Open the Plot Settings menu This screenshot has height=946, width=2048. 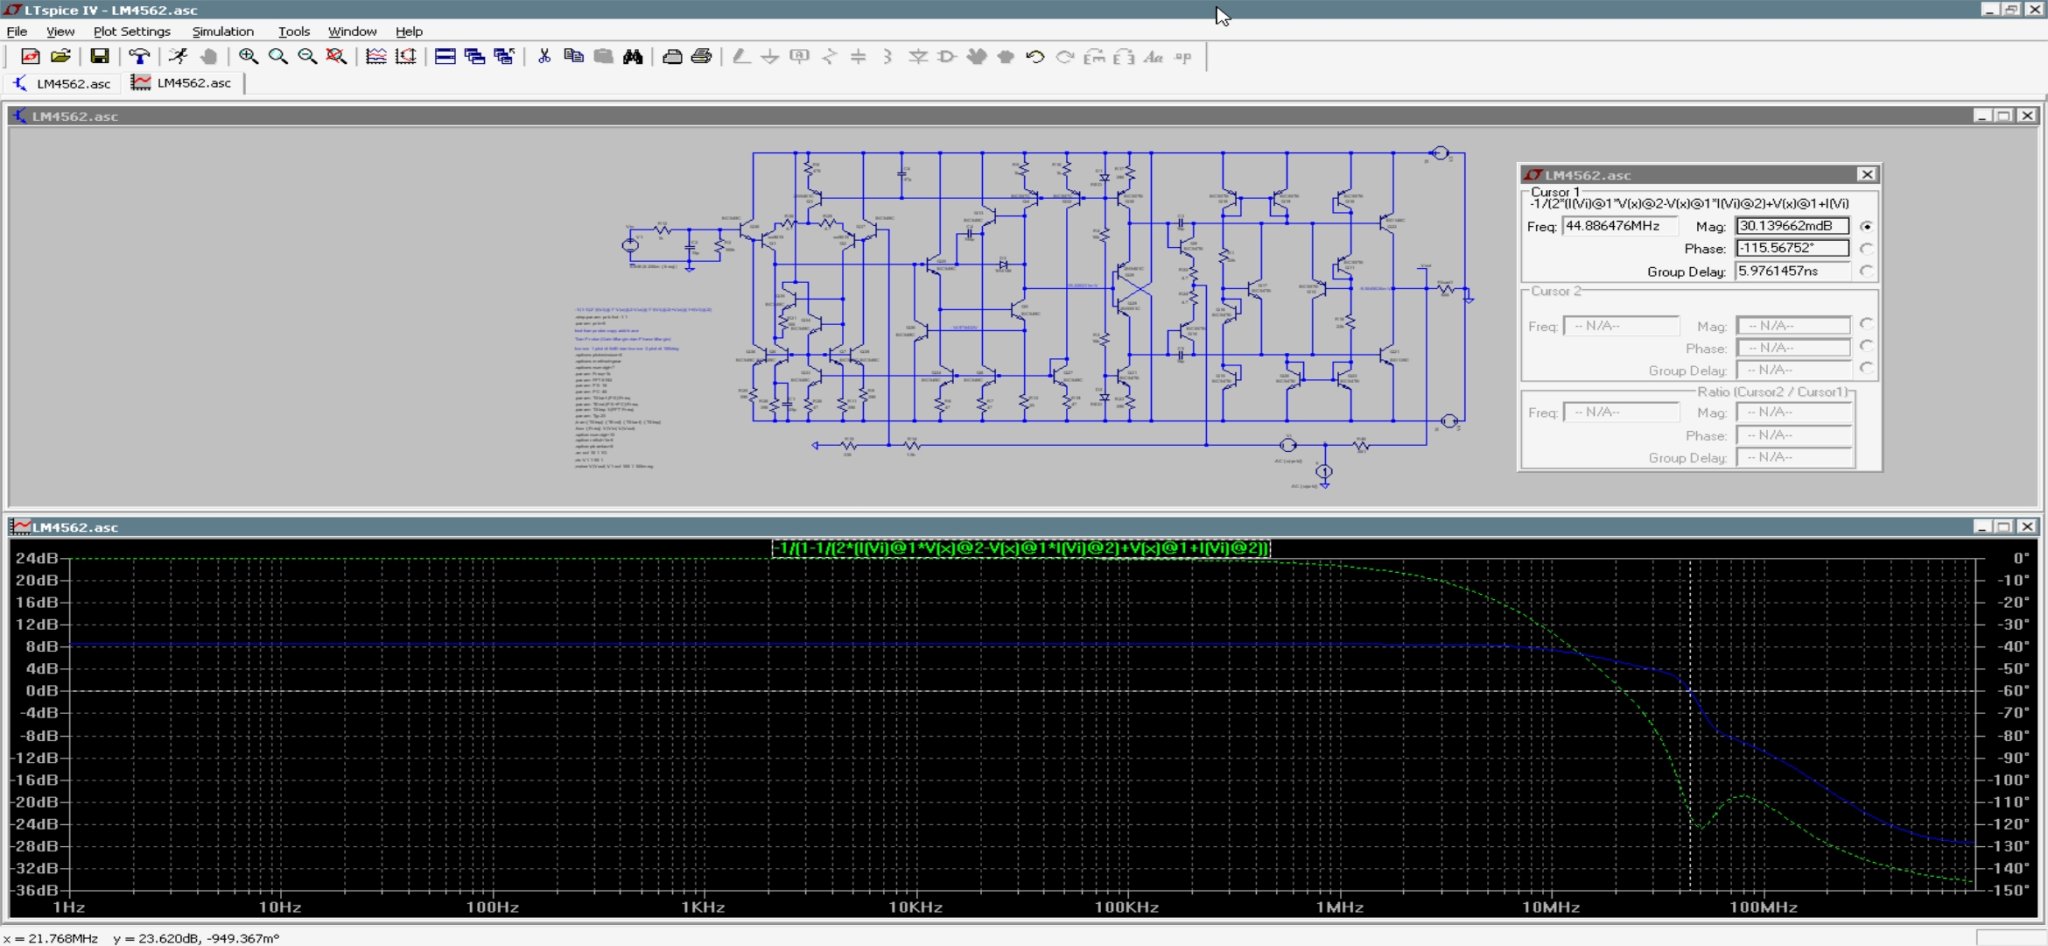tap(132, 31)
